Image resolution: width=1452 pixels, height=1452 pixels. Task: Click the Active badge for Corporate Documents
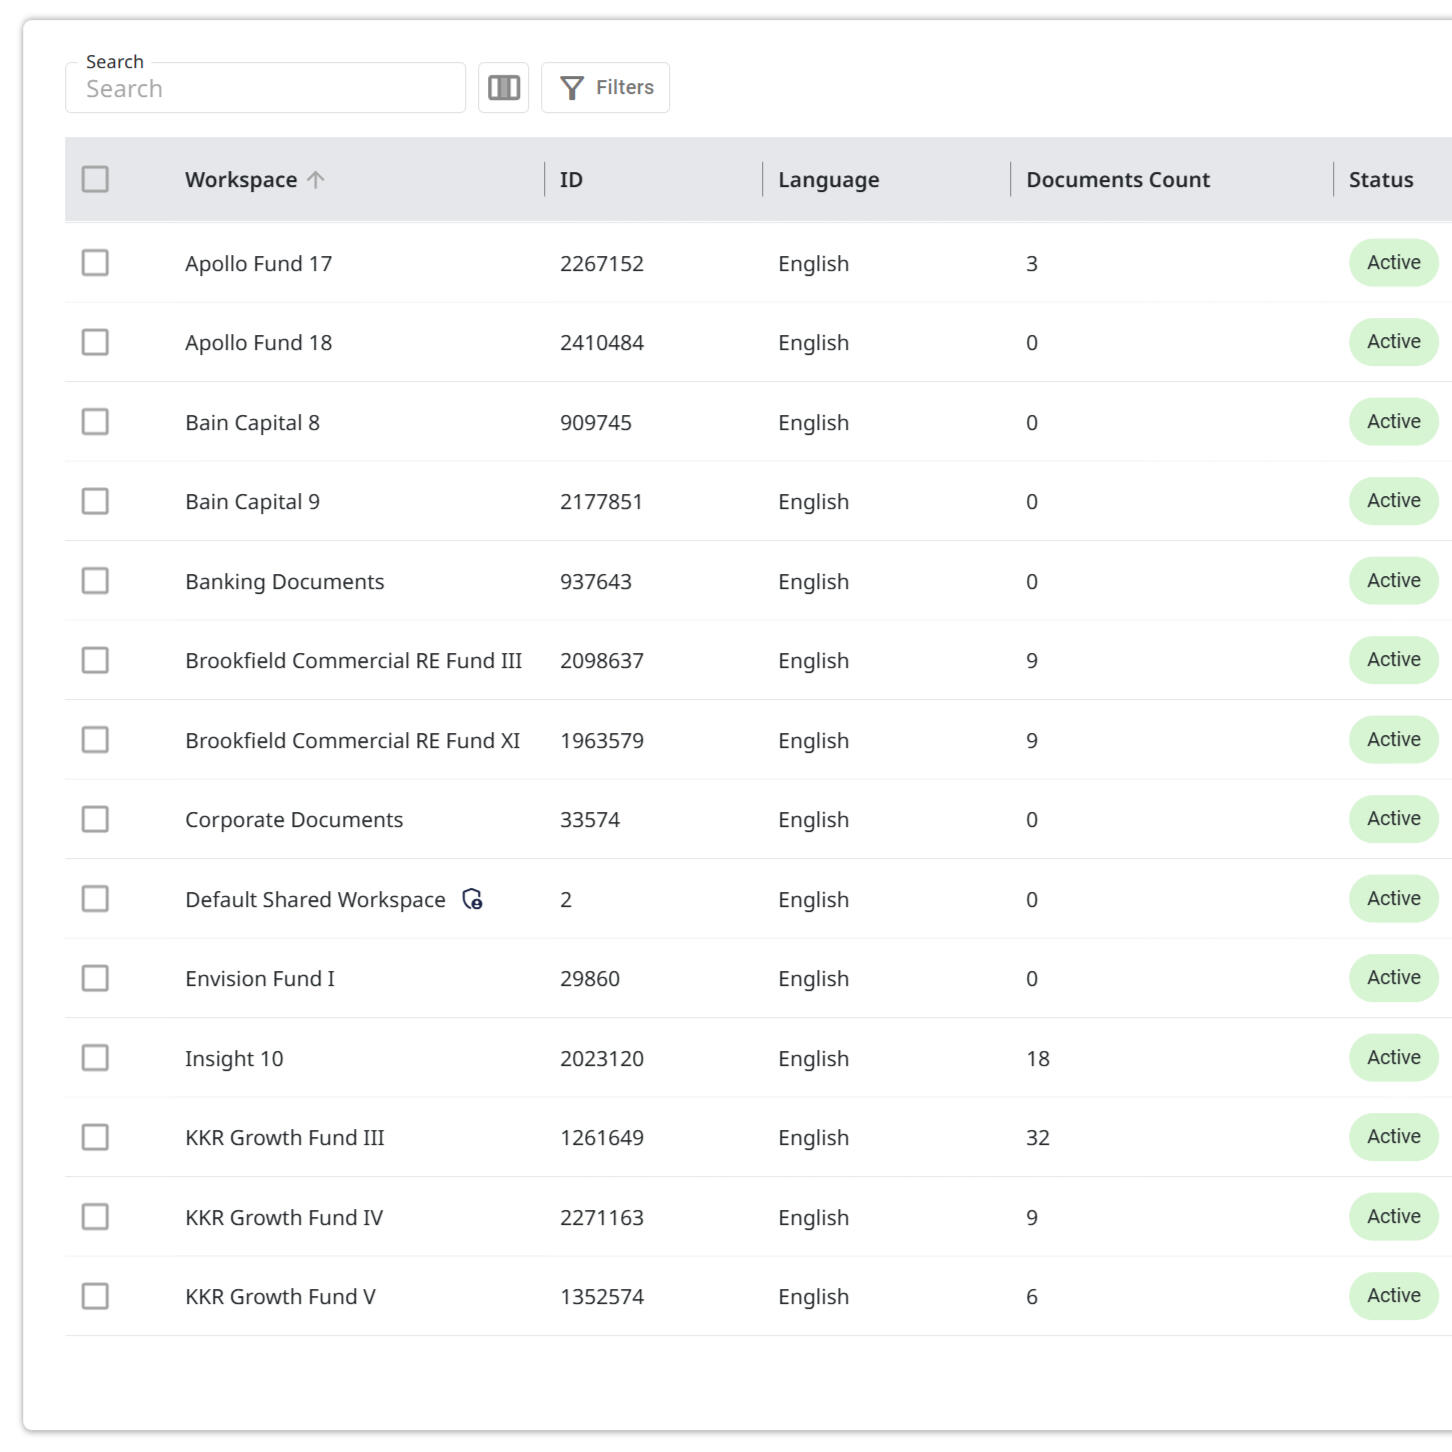(1393, 819)
